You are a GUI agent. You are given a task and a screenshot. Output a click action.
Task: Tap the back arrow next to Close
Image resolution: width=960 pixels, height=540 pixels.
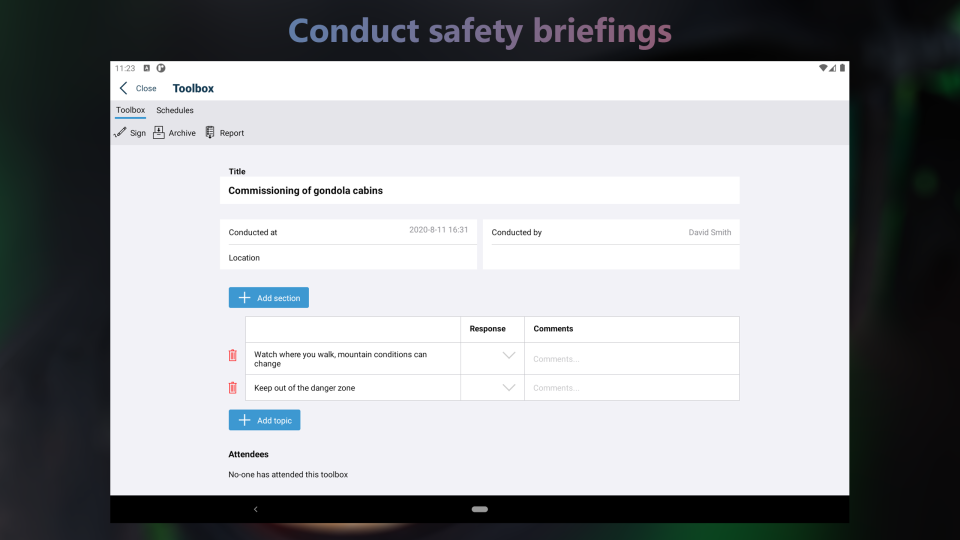click(x=124, y=88)
